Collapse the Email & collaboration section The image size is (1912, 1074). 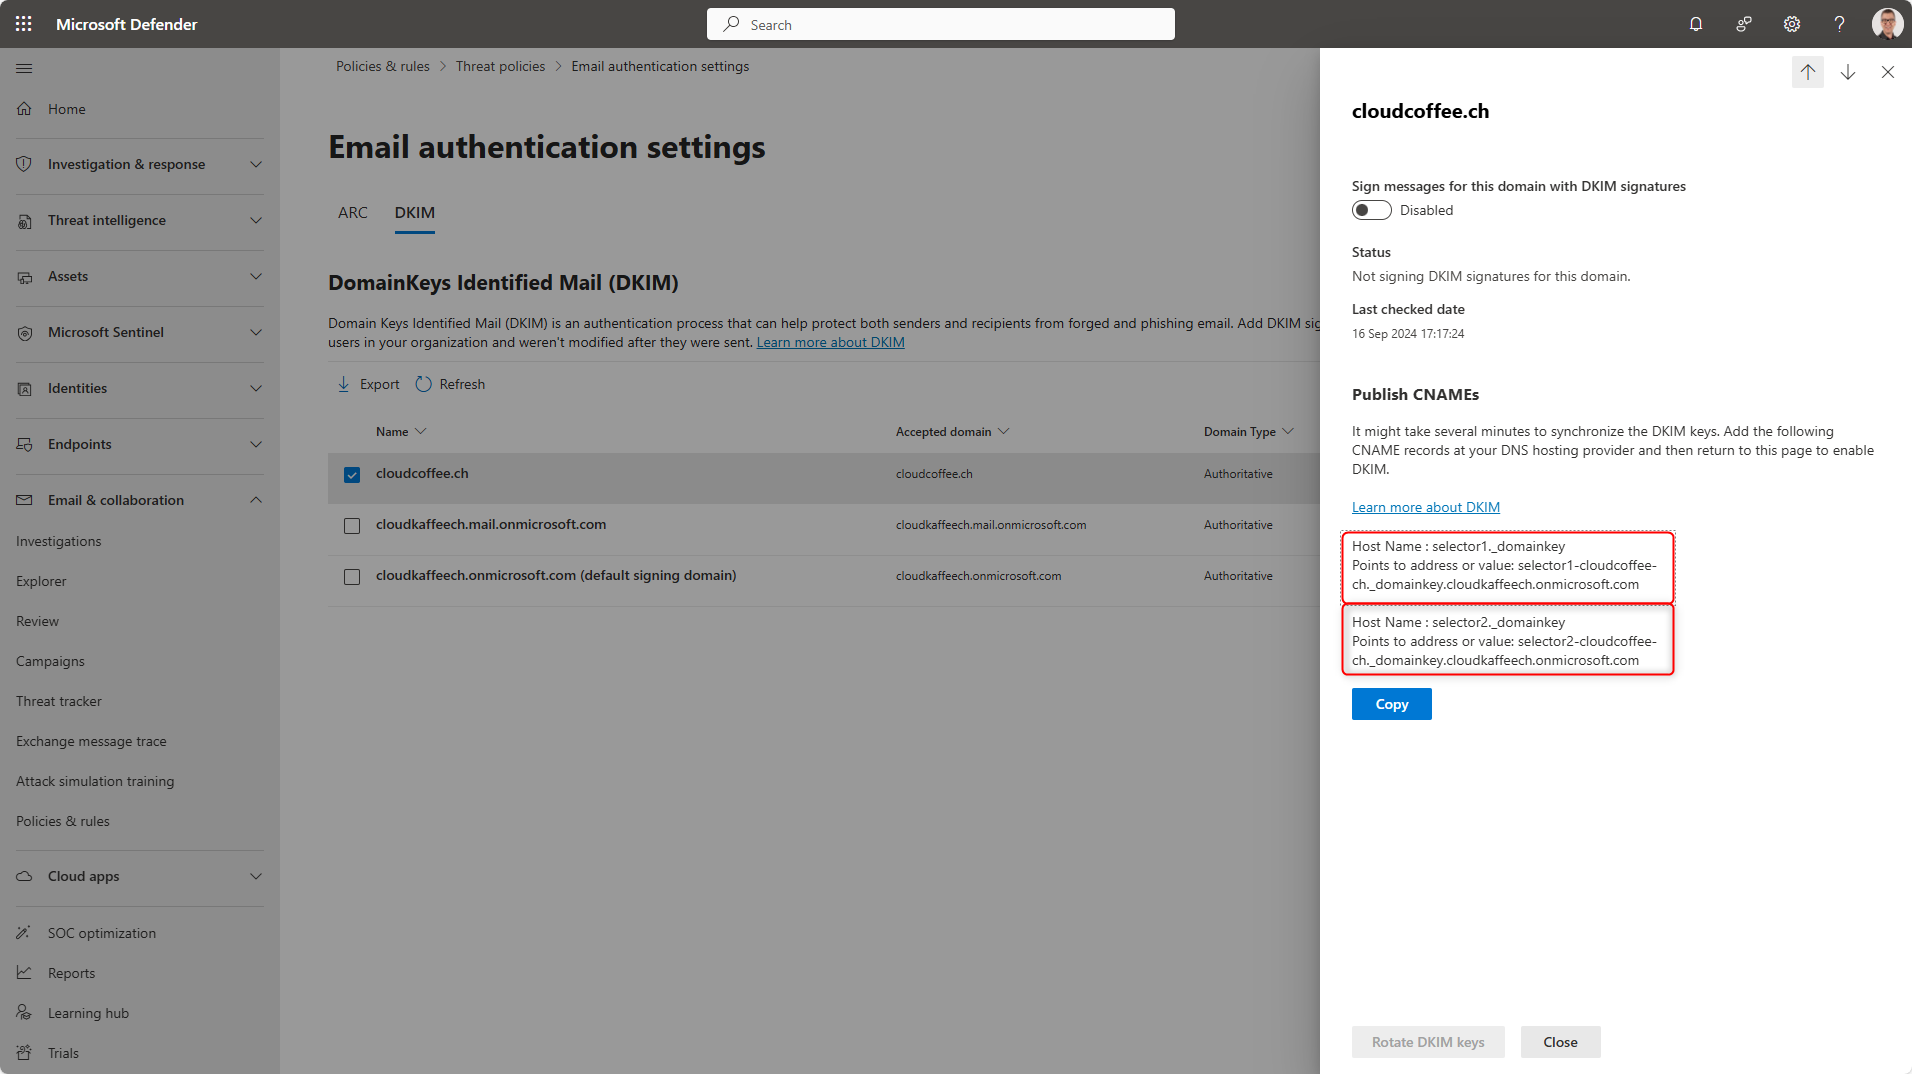255,500
